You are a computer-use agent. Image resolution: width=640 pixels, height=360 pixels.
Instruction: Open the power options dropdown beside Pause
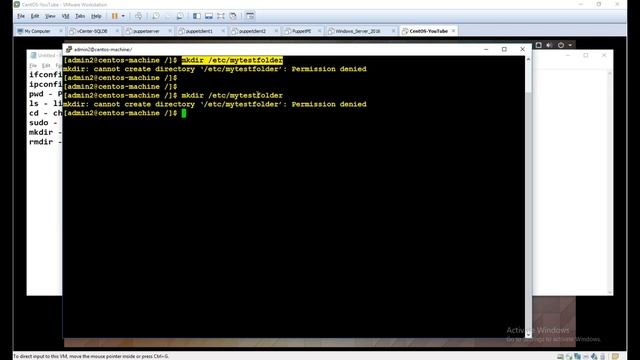pos(123,16)
